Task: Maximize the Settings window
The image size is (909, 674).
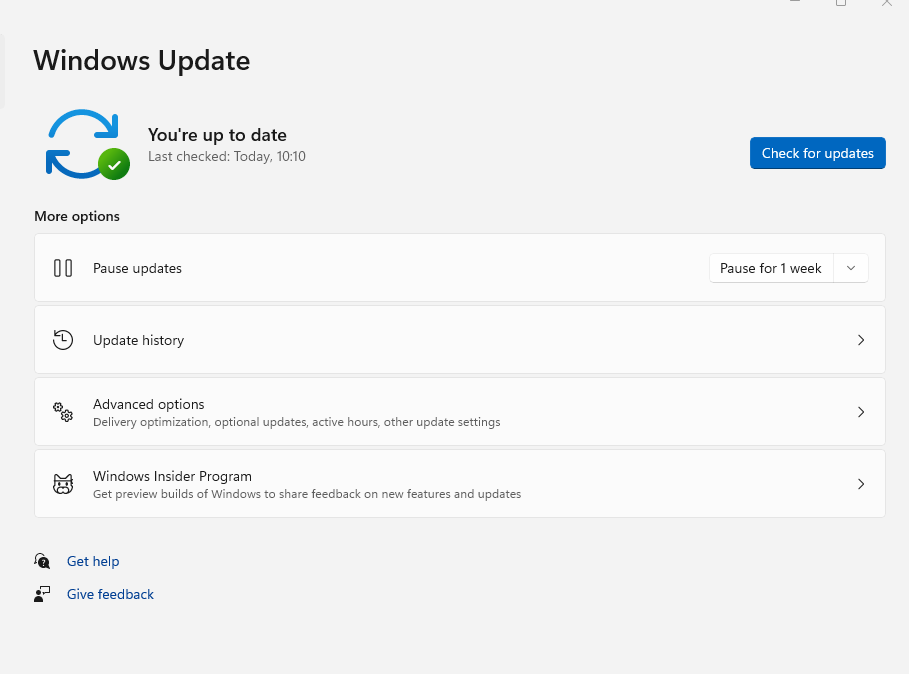Action: tap(841, 3)
